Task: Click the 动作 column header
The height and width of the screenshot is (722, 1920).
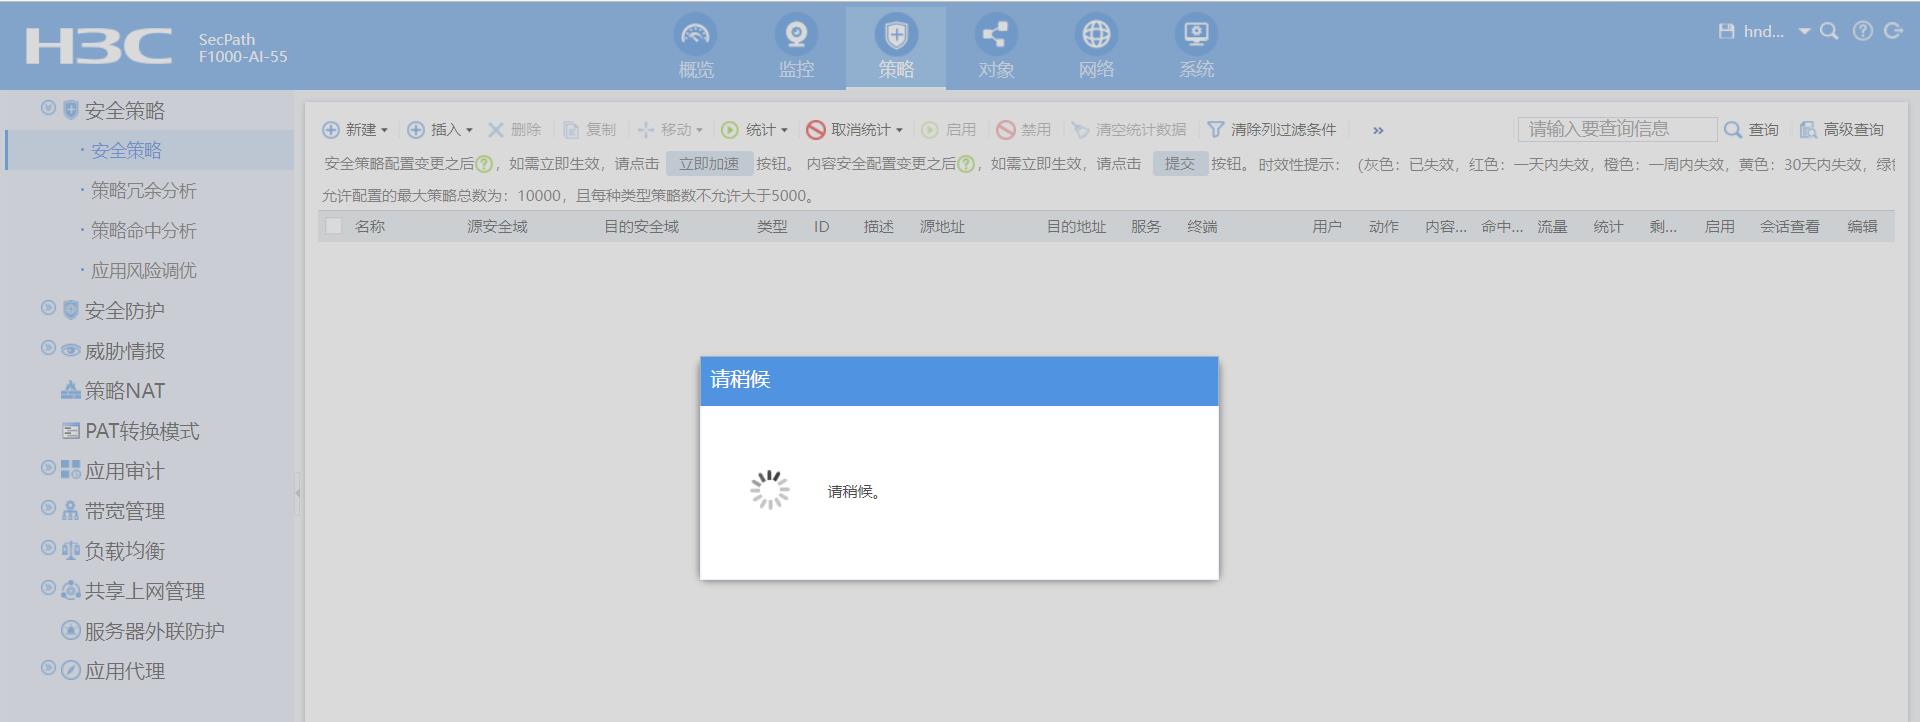Action: (x=1384, y=227)
